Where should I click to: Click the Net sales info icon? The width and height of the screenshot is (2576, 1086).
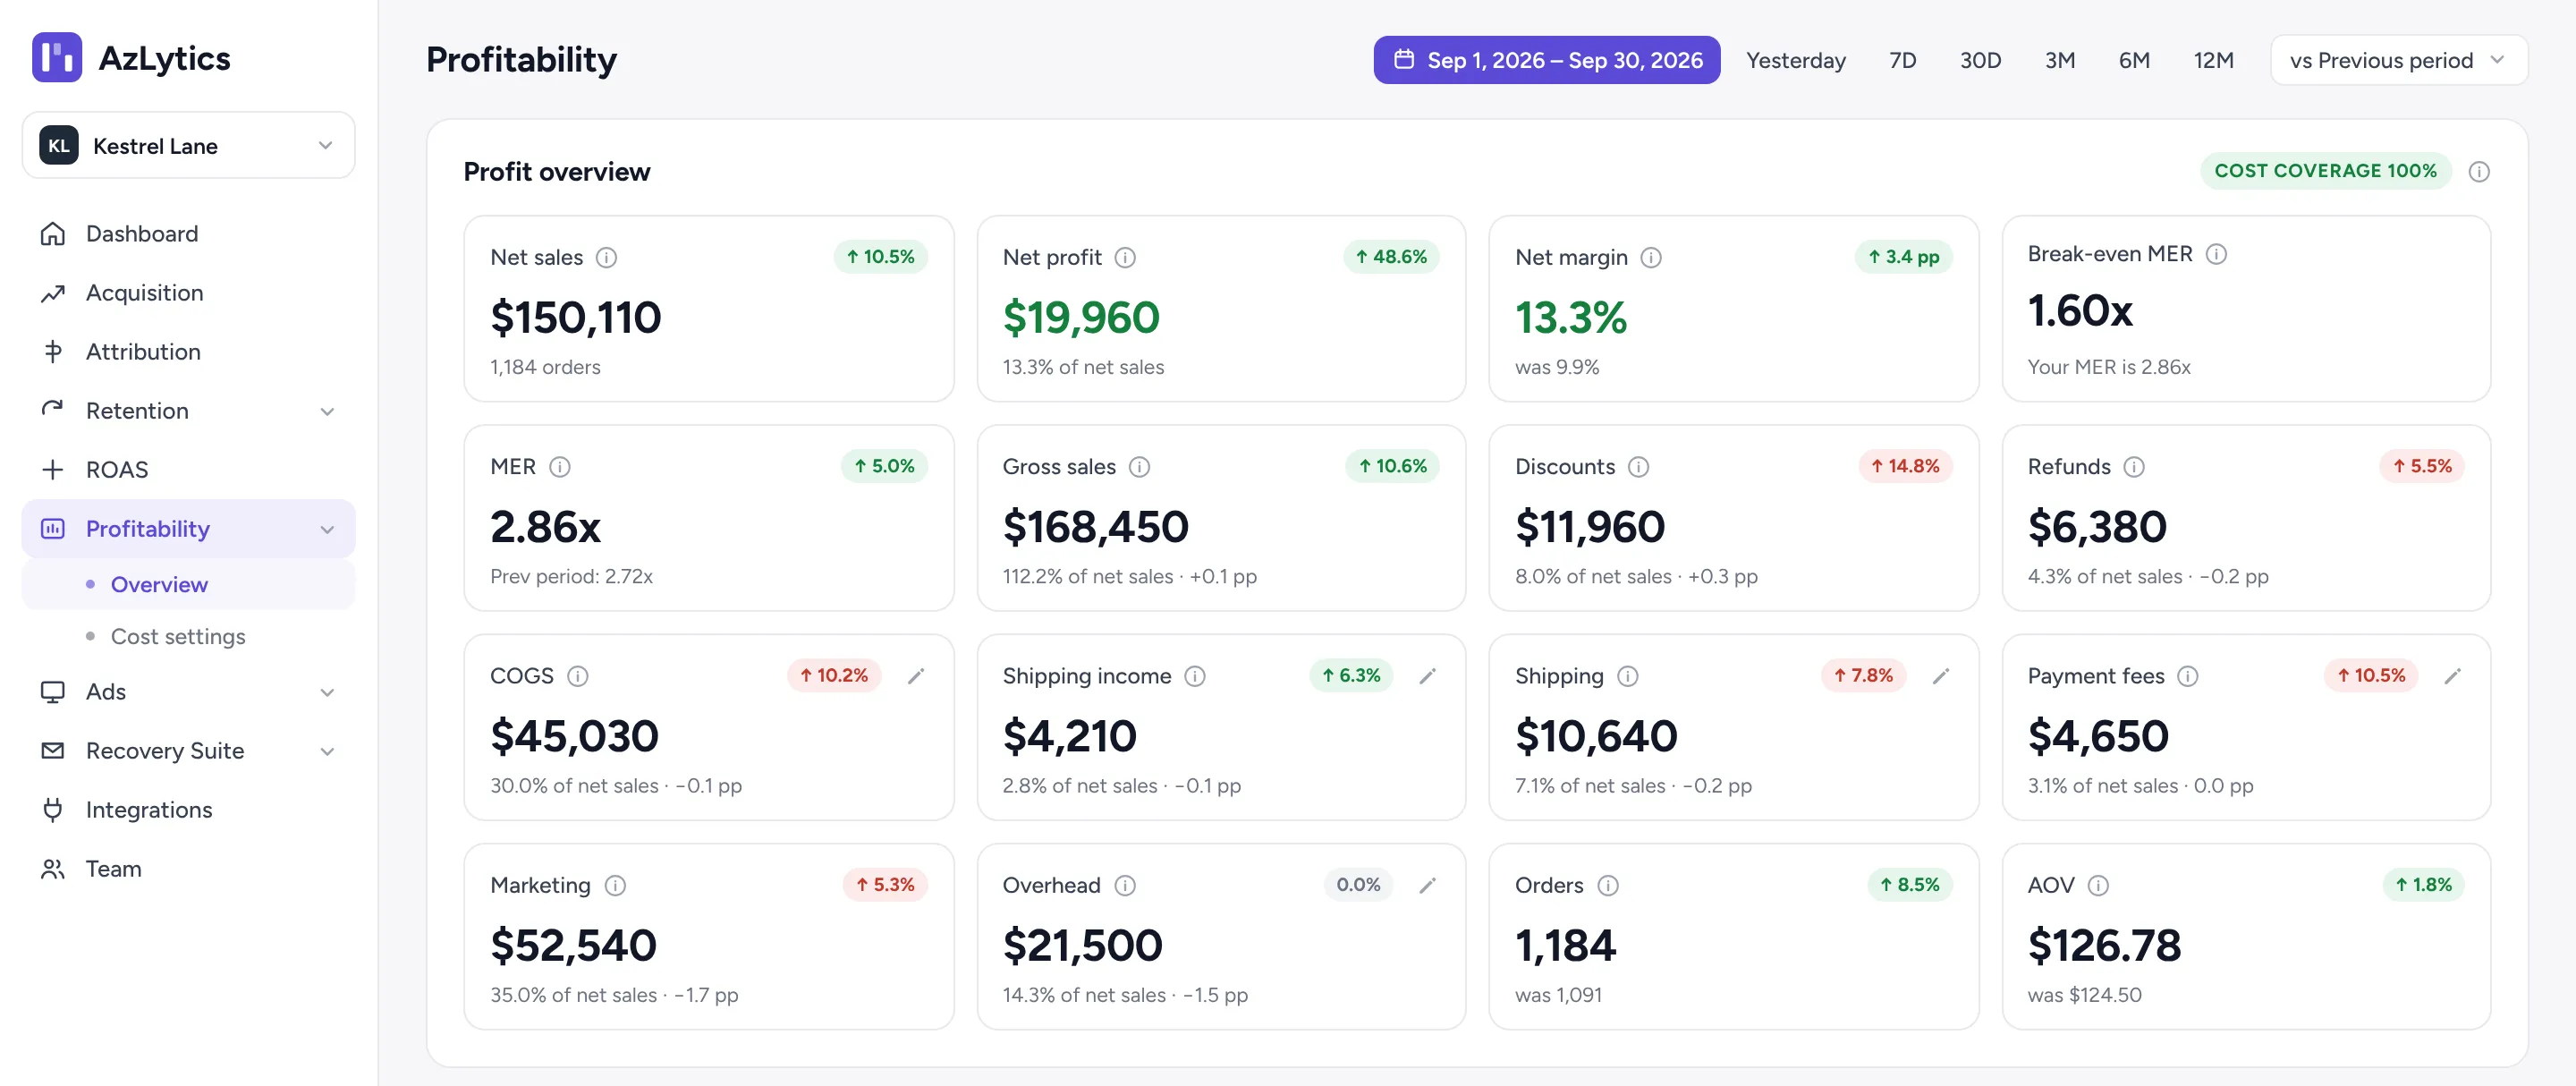pyautogui.click(x=606, y=257)
